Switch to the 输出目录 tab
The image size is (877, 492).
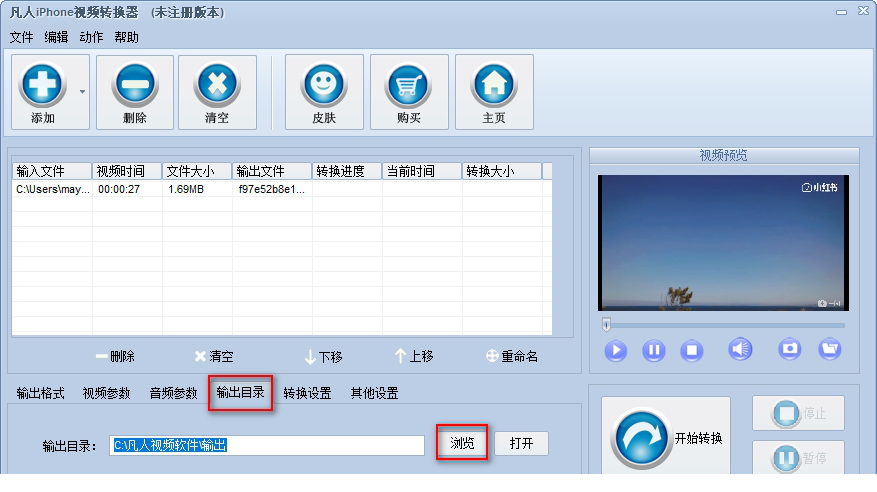pyautogui.click(x=241, y=393)
